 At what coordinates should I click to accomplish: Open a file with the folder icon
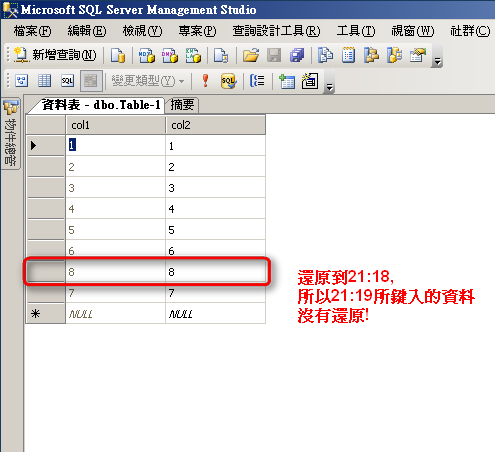click(251, 55)
